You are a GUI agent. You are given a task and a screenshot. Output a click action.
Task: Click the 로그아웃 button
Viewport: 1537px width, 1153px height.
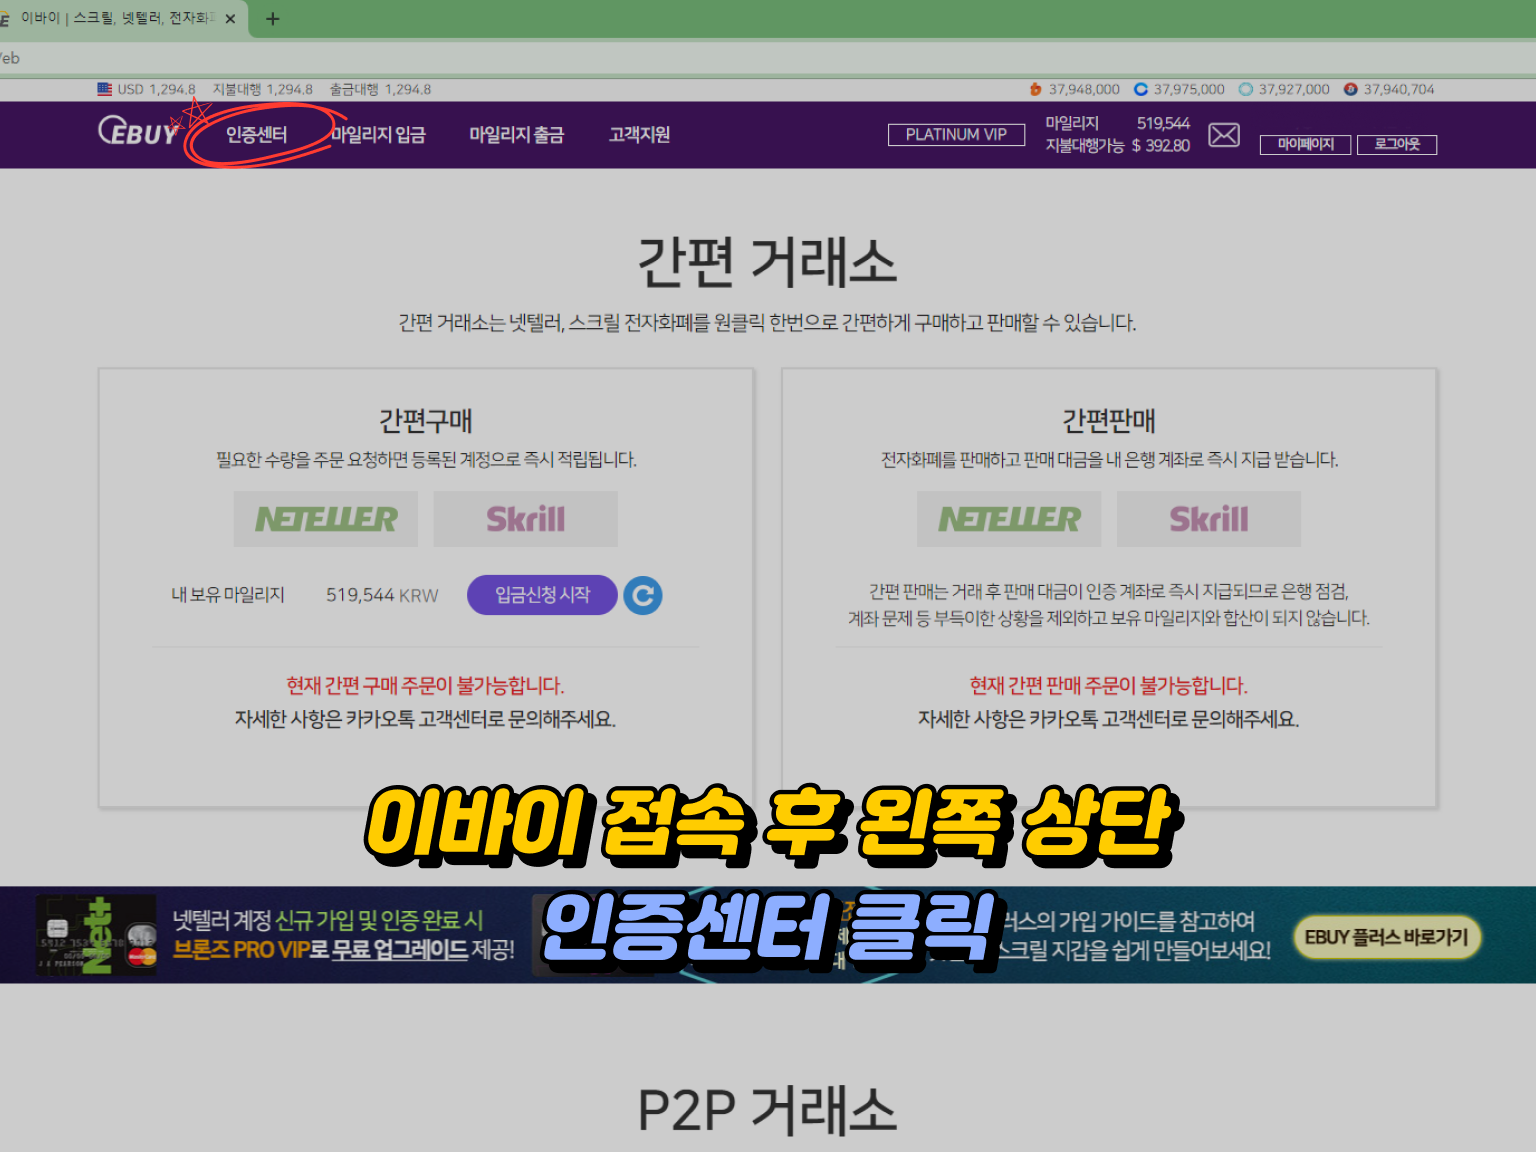pyautogui.click(x=1397, y=145)
